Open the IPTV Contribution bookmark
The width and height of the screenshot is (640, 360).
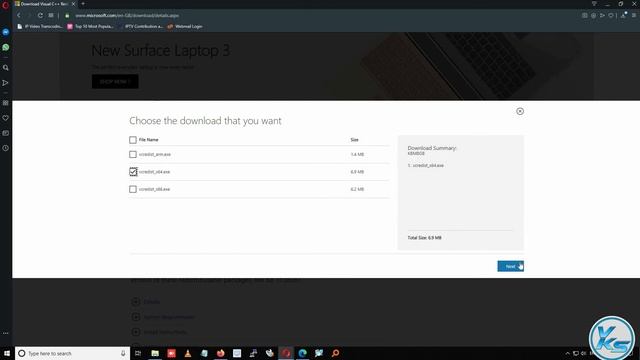click(141, 26)
